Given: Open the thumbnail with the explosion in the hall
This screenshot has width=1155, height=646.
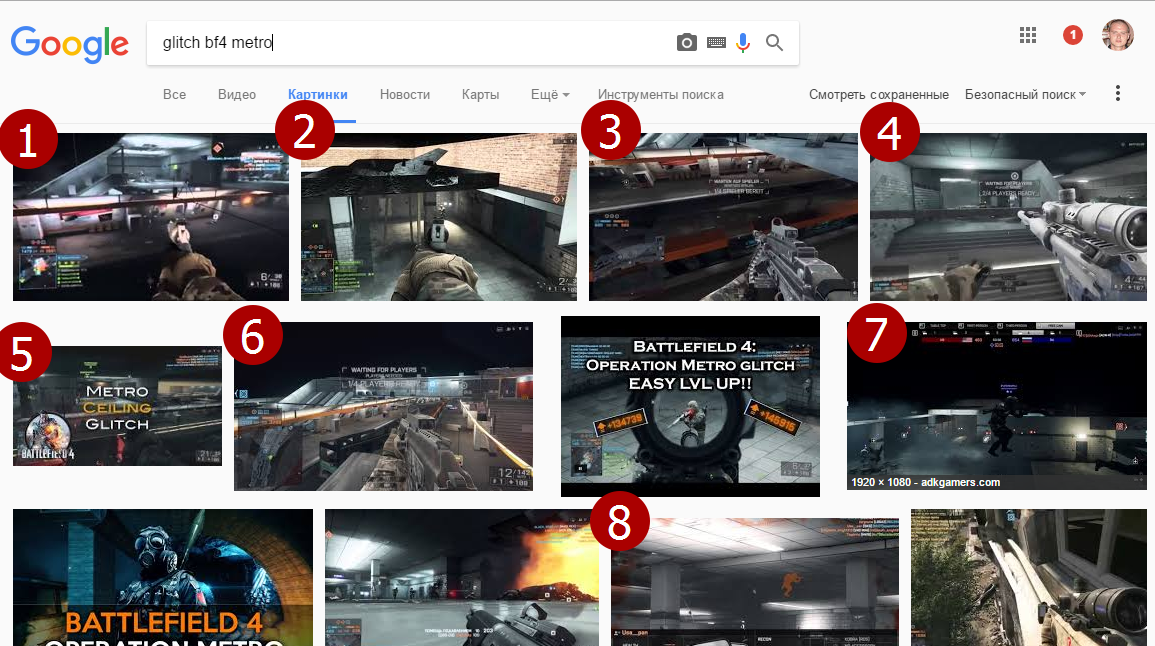Looking at the screenshot, I should tap(462, 577).
